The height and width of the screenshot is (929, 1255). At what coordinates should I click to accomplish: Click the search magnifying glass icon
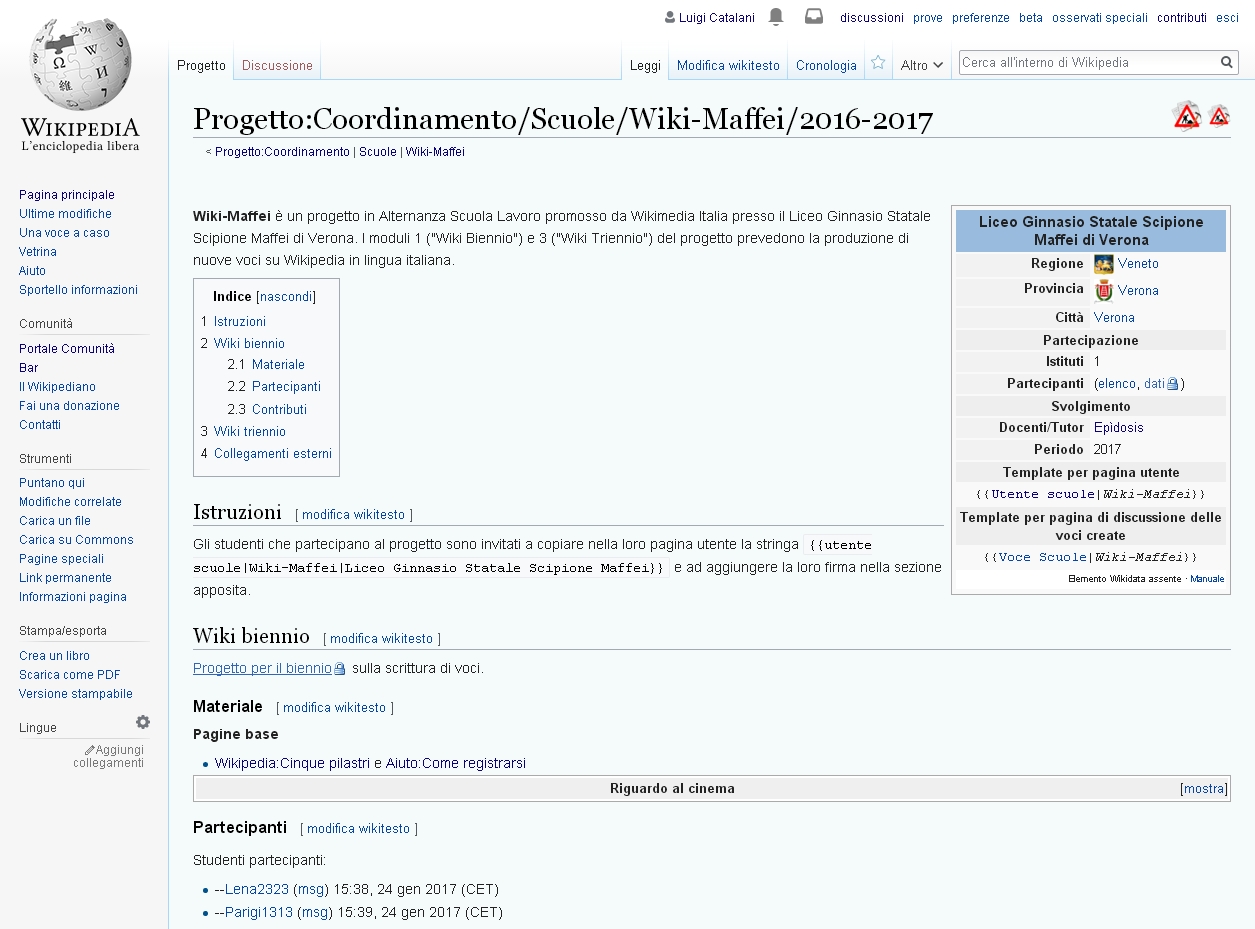click(x=1227, y=63)
